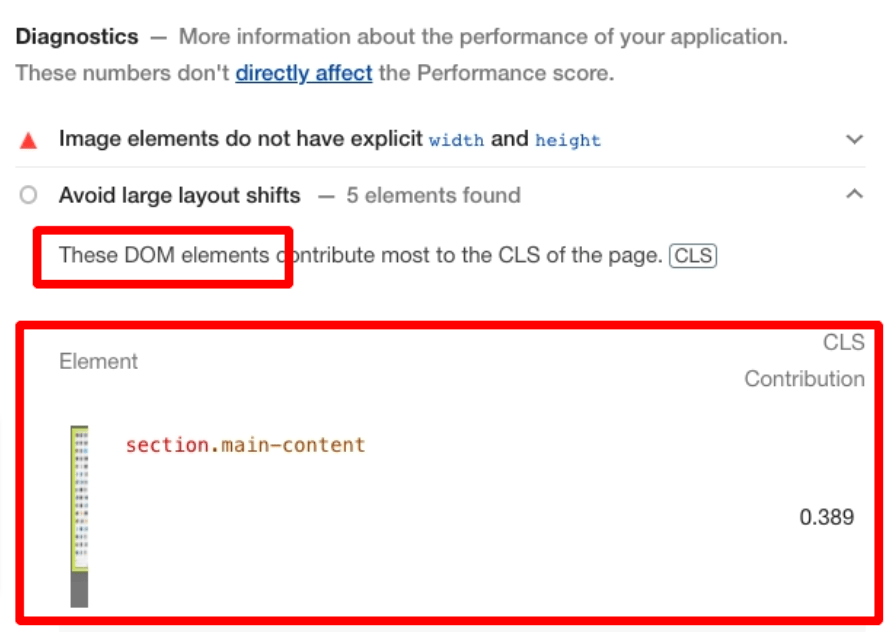This screenshot has width=884, height=632.
Task: Collapse the Avoid large layout shifts chevron
Action: pos(855,195)
